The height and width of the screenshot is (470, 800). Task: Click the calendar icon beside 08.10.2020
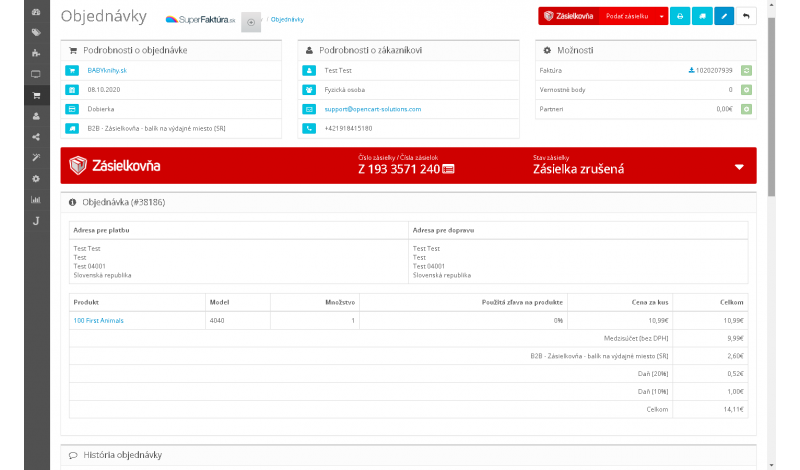[72, 90]
